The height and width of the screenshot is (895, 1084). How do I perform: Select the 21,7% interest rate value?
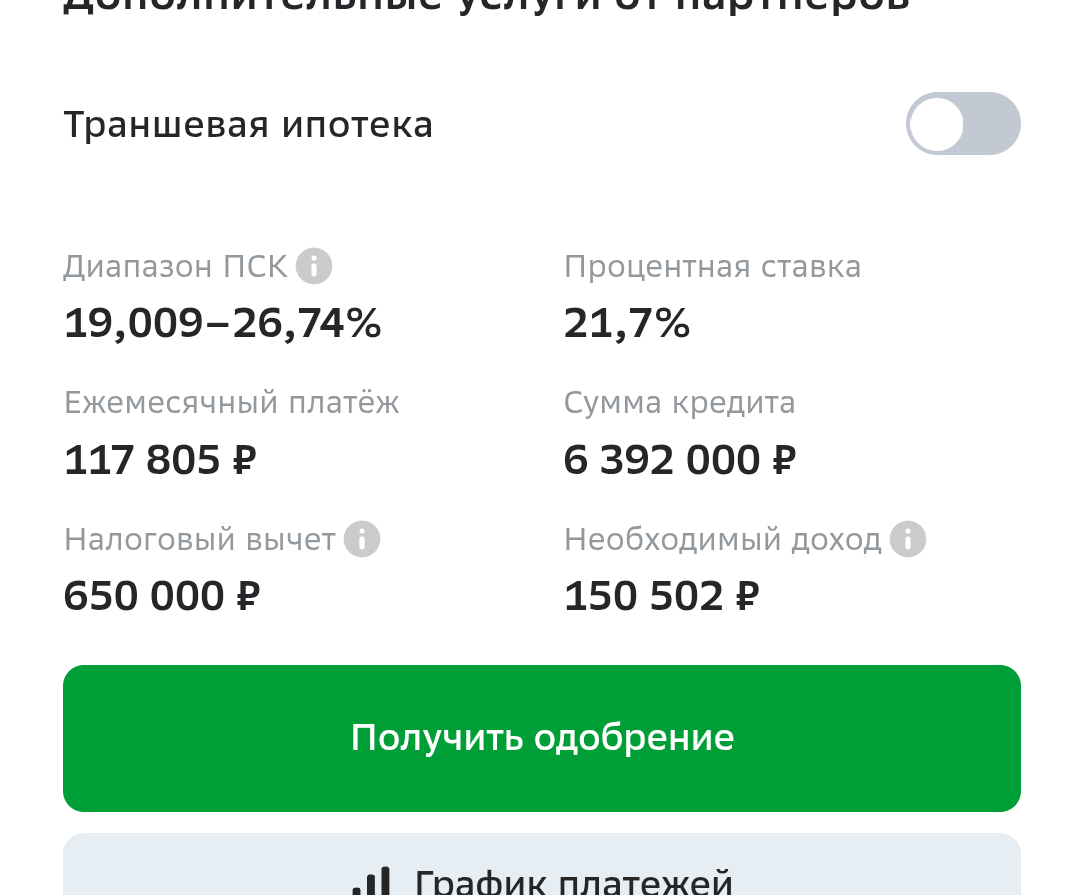pyautogui.click(x=627, y=323)
